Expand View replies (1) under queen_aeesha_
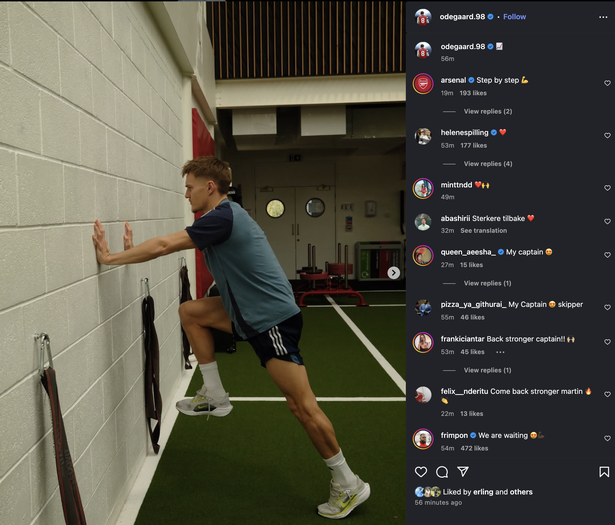 [488, 283]
